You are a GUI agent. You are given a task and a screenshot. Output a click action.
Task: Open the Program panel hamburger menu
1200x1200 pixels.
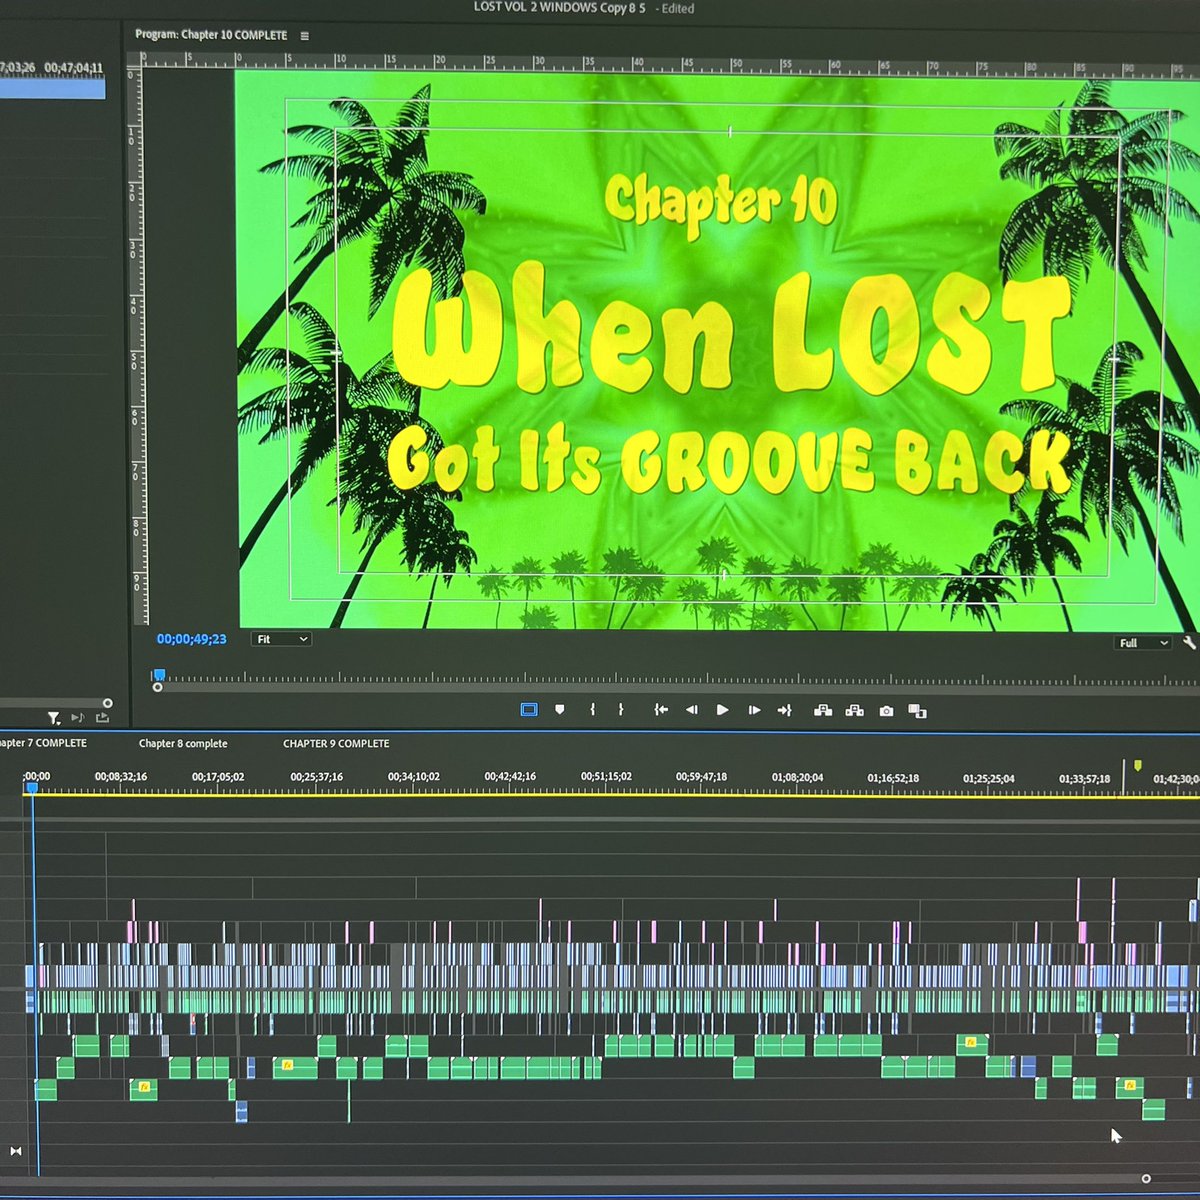[305, 36]
